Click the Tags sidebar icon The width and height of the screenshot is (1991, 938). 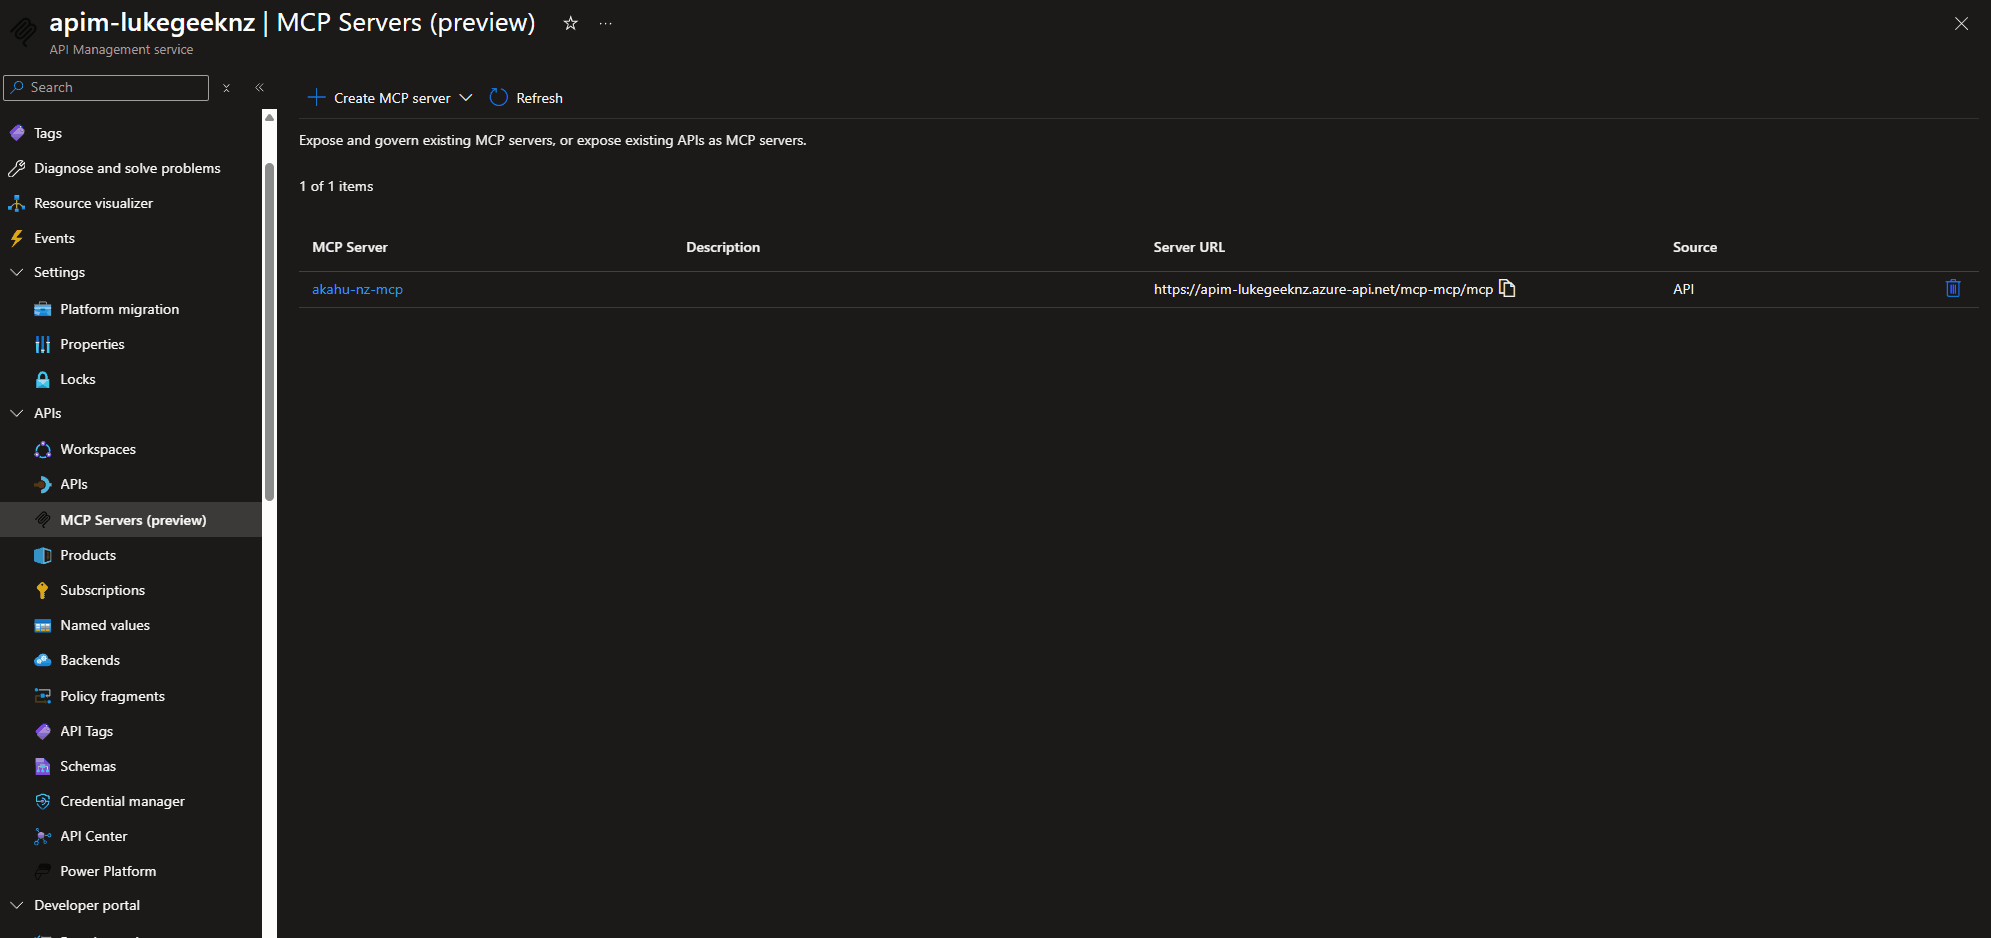point(17,133)
